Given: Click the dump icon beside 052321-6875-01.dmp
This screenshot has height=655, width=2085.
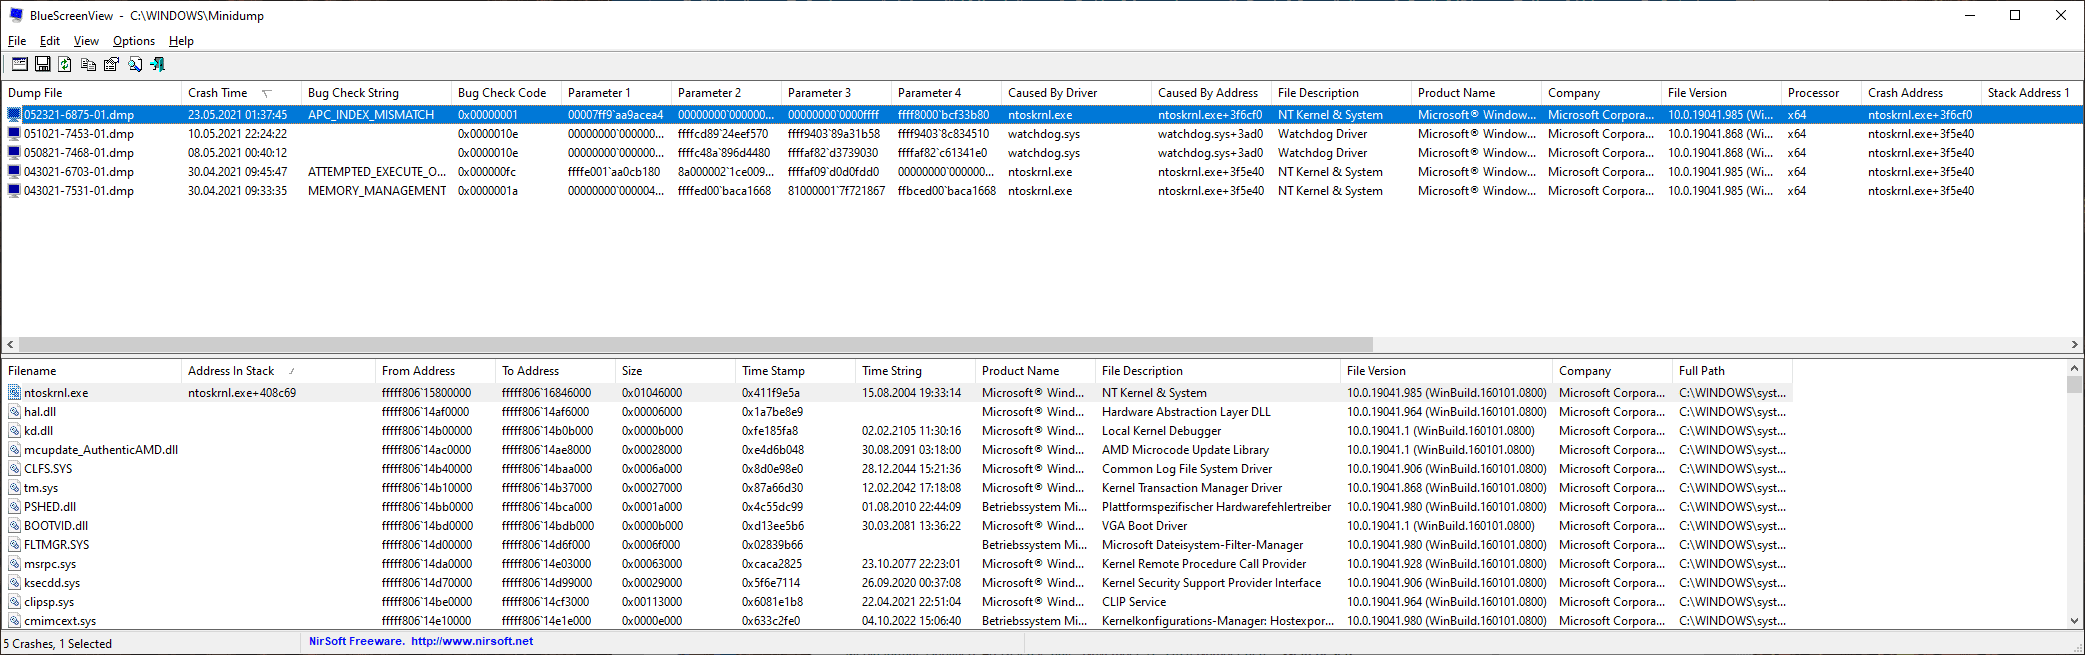Looking at the screenshot, I should (x=14, y=115).
